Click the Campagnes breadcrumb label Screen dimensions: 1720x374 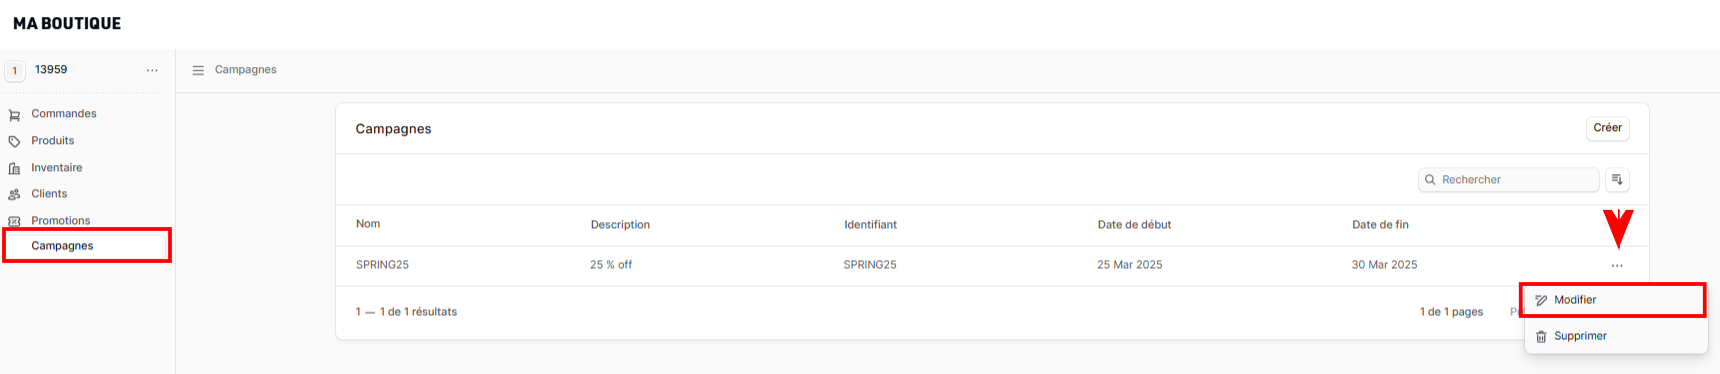point(245,70)
